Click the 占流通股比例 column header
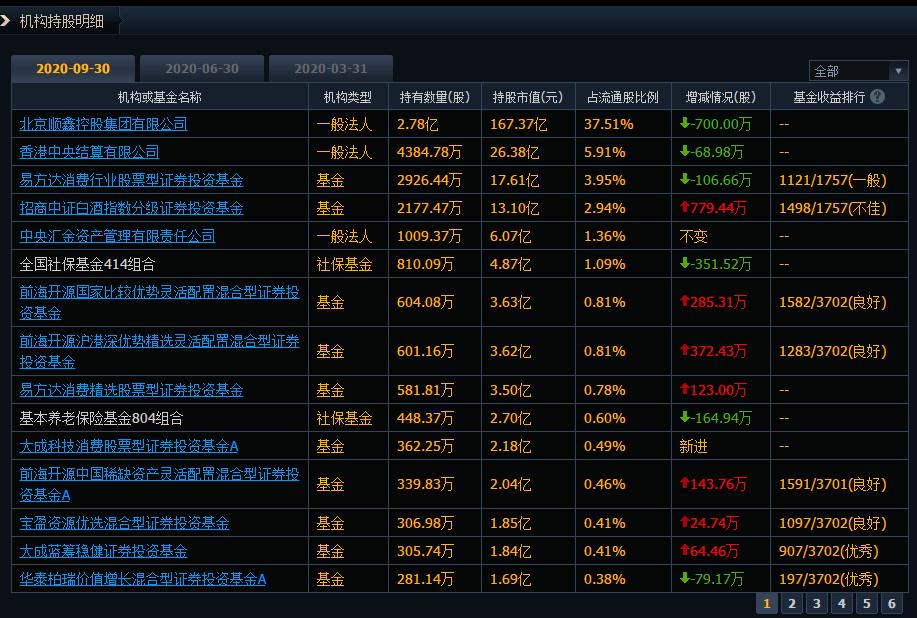 [623, 97]
